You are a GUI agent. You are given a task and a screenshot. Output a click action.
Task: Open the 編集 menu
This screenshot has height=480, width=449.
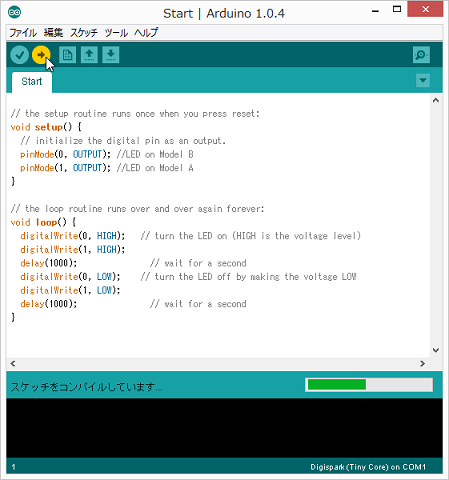[53, 33]
